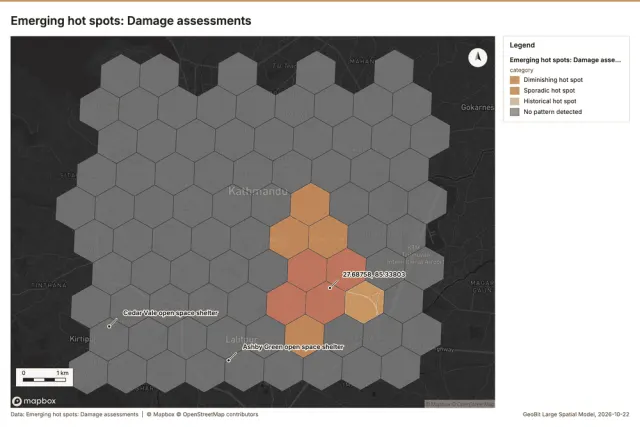This screenshot has width=640, height=427.
Task: Click the Lalitpur city label
Action: coord(241,340)
